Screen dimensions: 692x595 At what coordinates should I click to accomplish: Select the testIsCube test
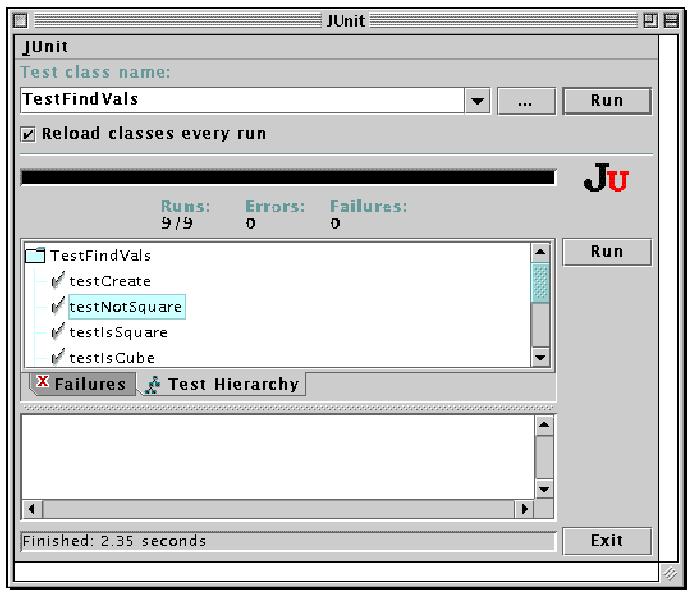(x=112, y=358)
